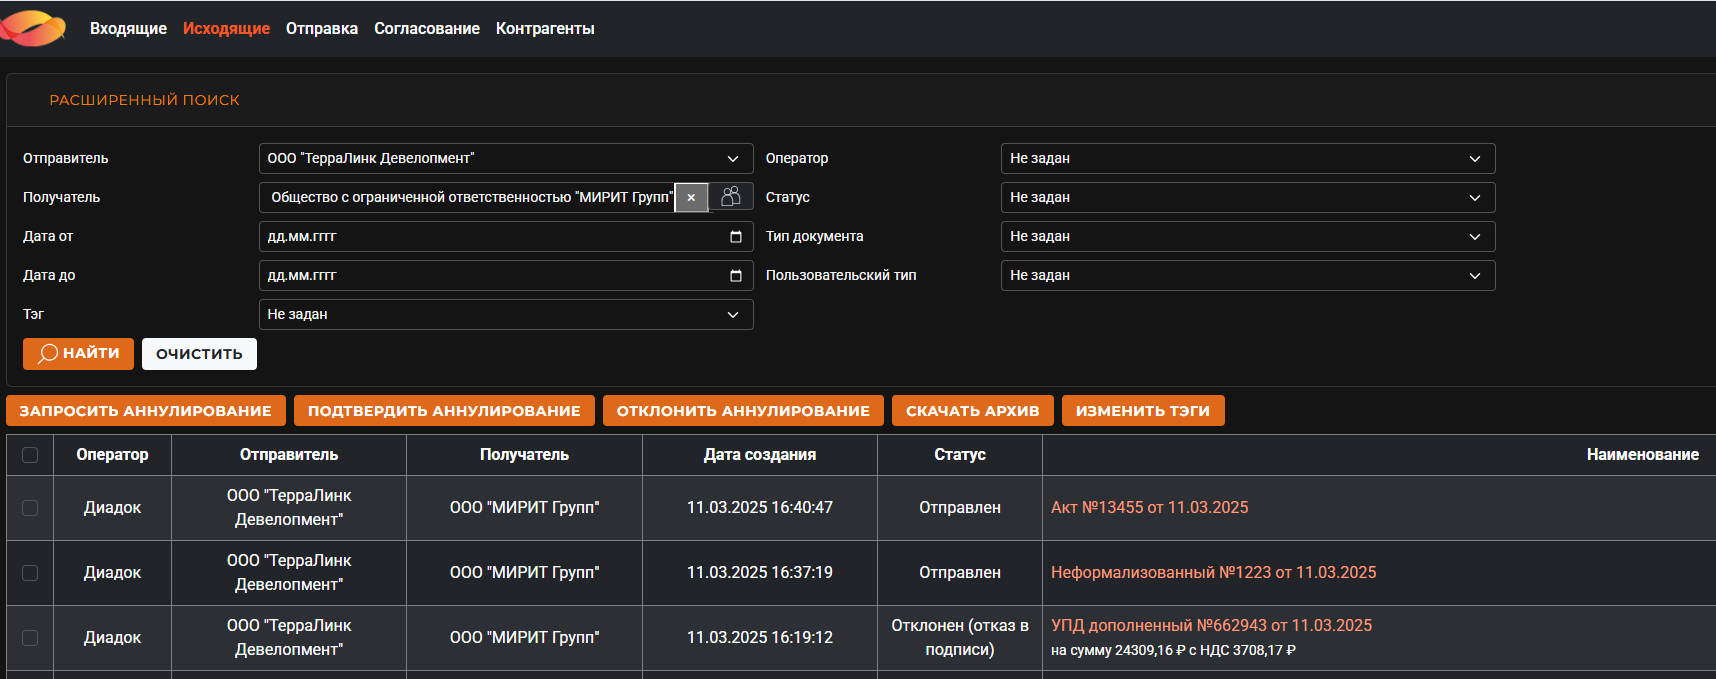
Task: Toggle the select-all checkbox in table header
Action: [x=30, y=455]
